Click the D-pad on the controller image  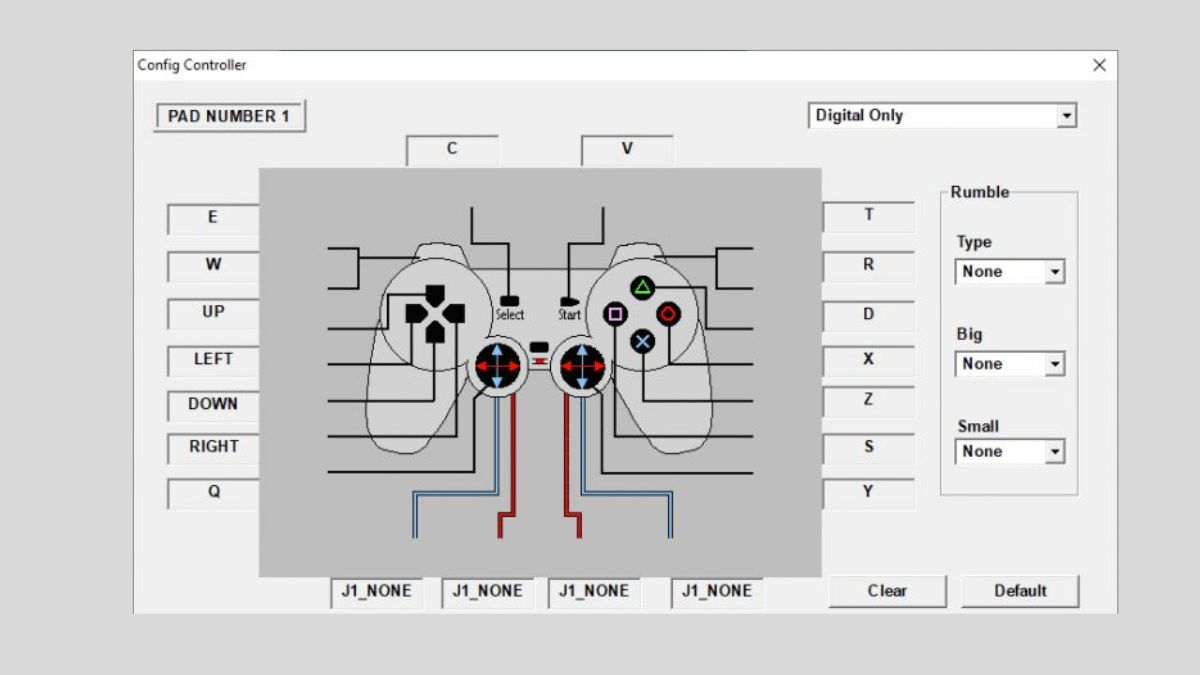434,314
